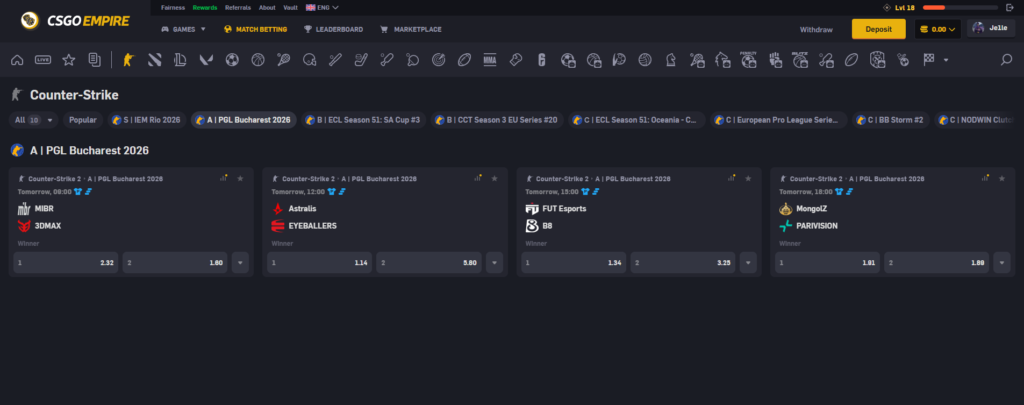
Task: Expand more markets for Astralis vs EYEBALLERS
Action: [x=494, y=263]
